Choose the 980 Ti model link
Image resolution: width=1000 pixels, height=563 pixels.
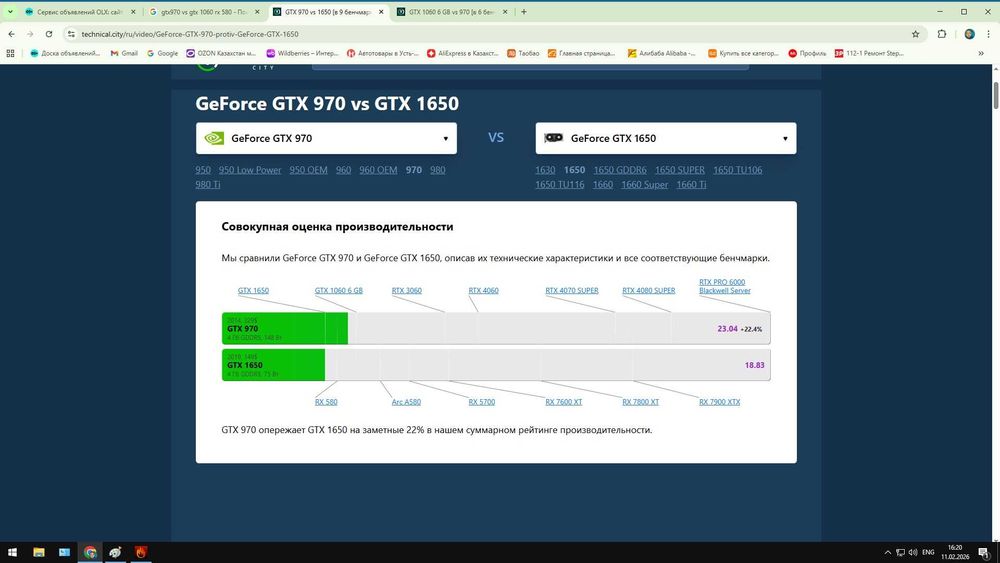coord(208,184)
